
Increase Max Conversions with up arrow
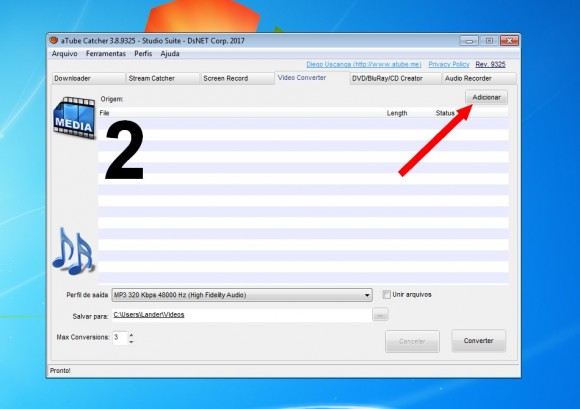[131, 335]
